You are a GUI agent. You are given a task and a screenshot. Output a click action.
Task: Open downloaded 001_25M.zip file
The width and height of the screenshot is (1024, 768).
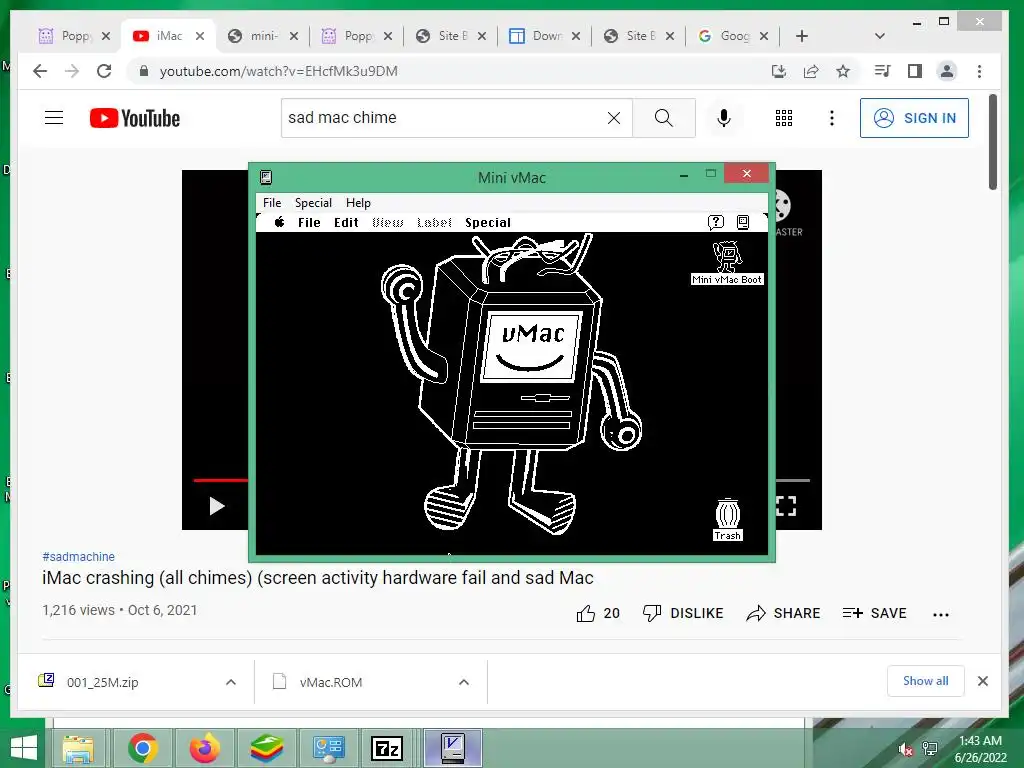[x=103, y=682]
